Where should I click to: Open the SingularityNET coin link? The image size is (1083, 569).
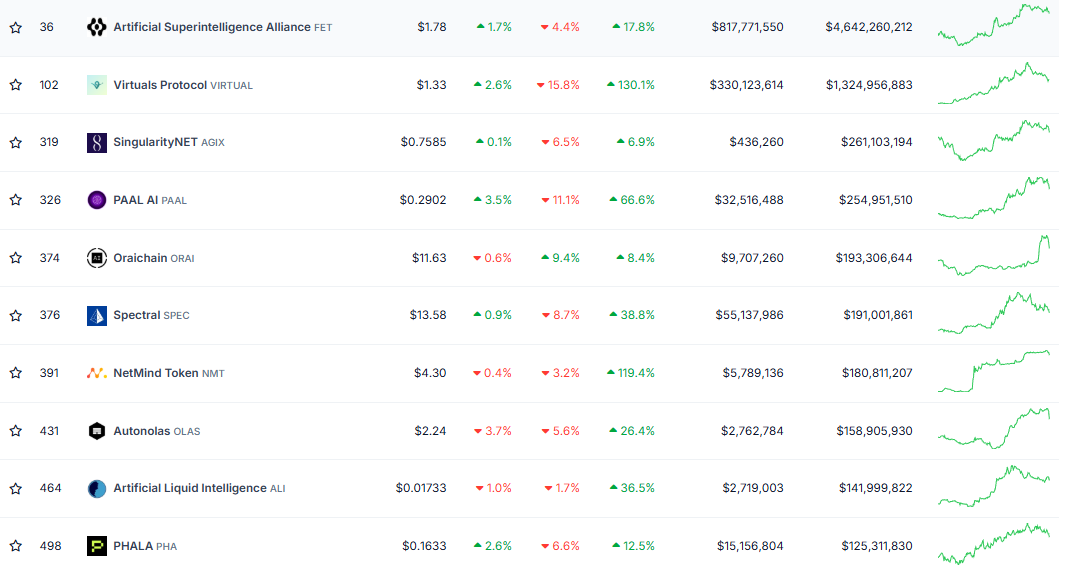click(169, 142)
